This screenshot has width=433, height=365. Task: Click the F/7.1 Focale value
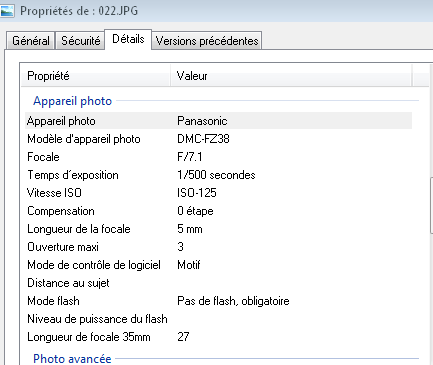pos(190,157)
